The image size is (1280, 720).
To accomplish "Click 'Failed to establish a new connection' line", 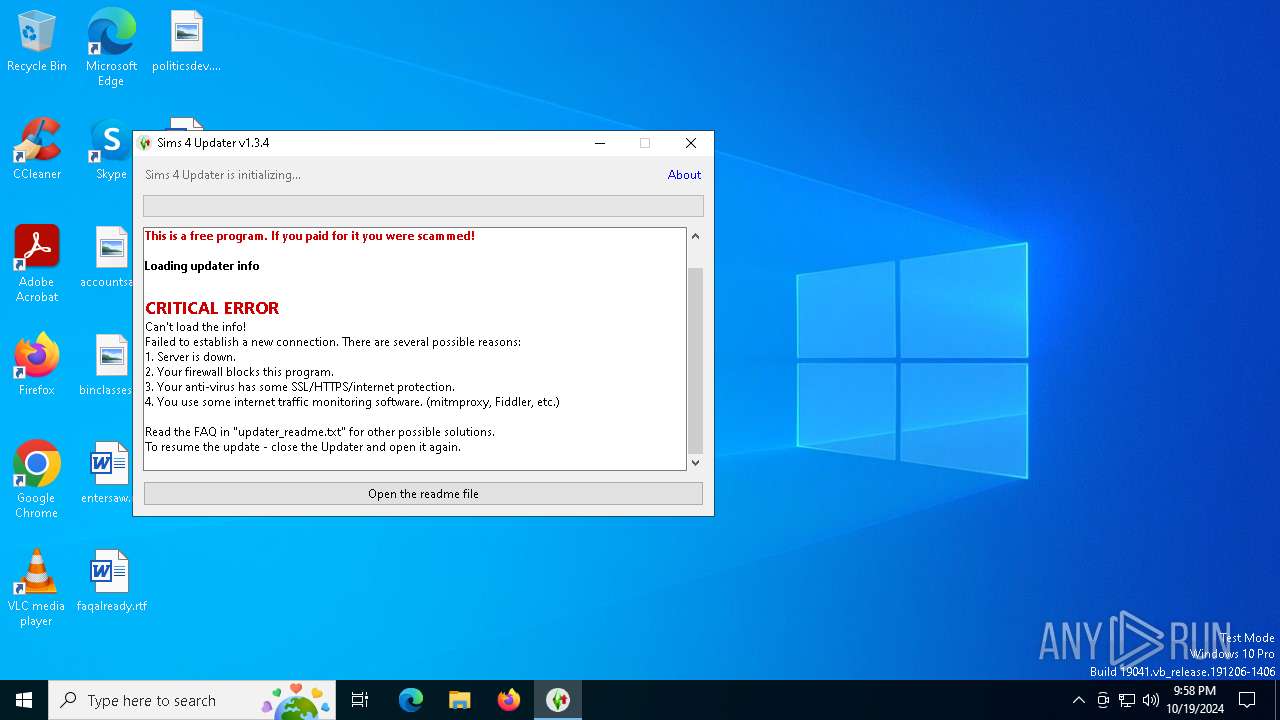I will point(333,342).
